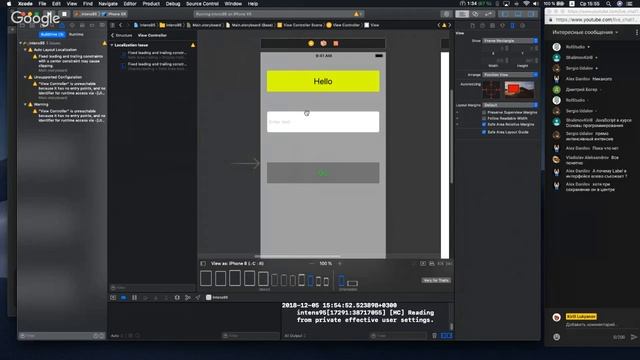Click the Enter text field on canvas
Image resolution: width=640 pixels, height=360 pixels.
(x=323, y=122)
